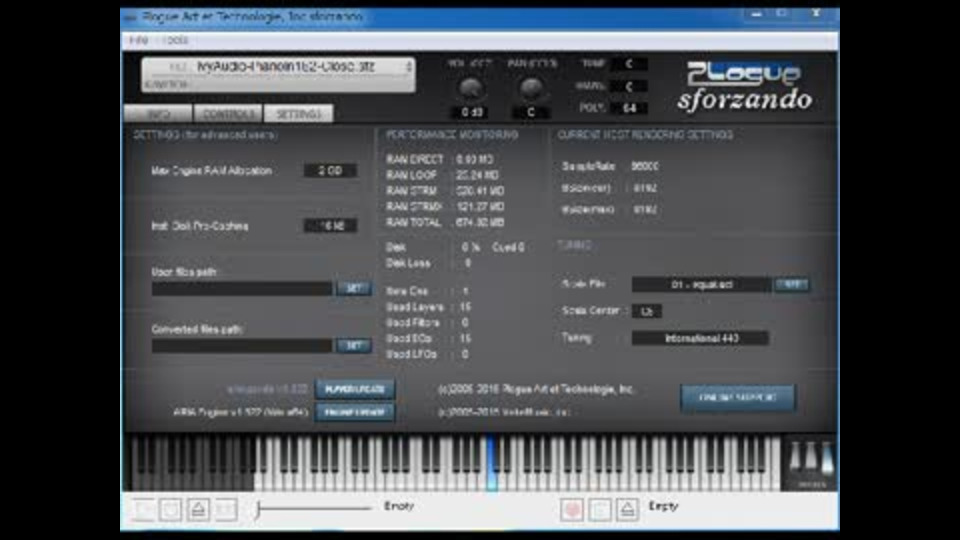This screenshot has height=540, width=960.
Task: Open Max Engine RAM Allocation 2 GB dropdown
Action: coord(330,171)
